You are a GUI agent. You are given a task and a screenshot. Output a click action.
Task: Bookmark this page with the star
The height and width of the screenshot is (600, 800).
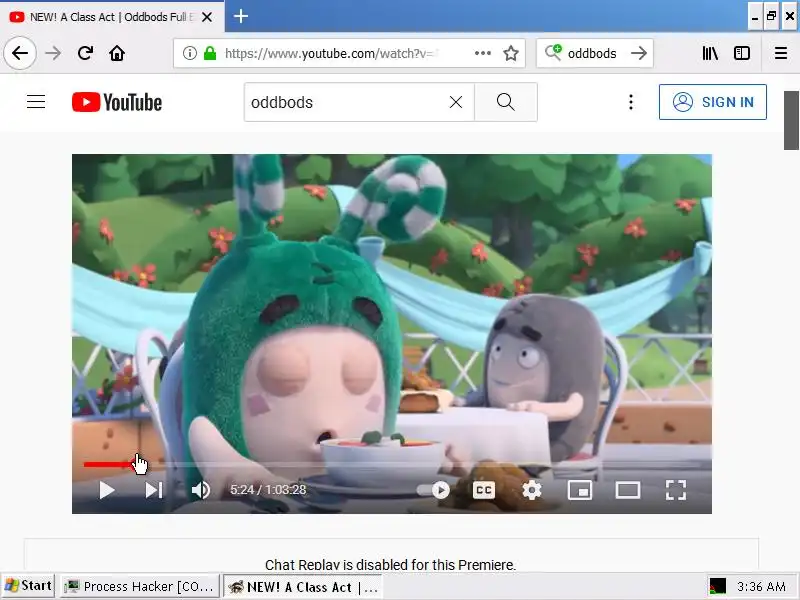tap(511, 53)
